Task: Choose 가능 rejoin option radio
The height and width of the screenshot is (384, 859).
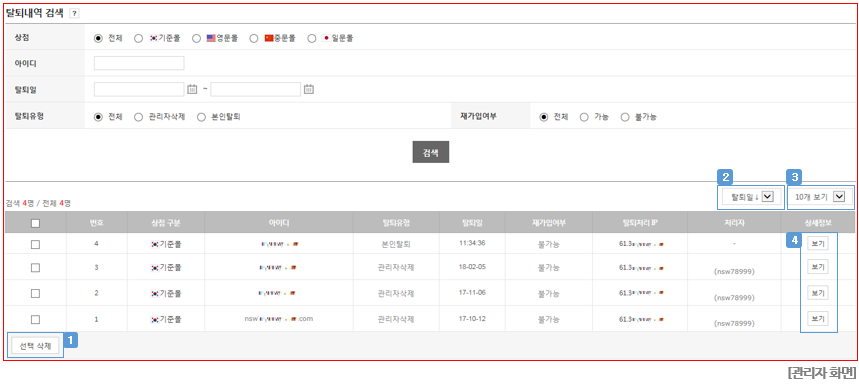Action: coord(584,117)
